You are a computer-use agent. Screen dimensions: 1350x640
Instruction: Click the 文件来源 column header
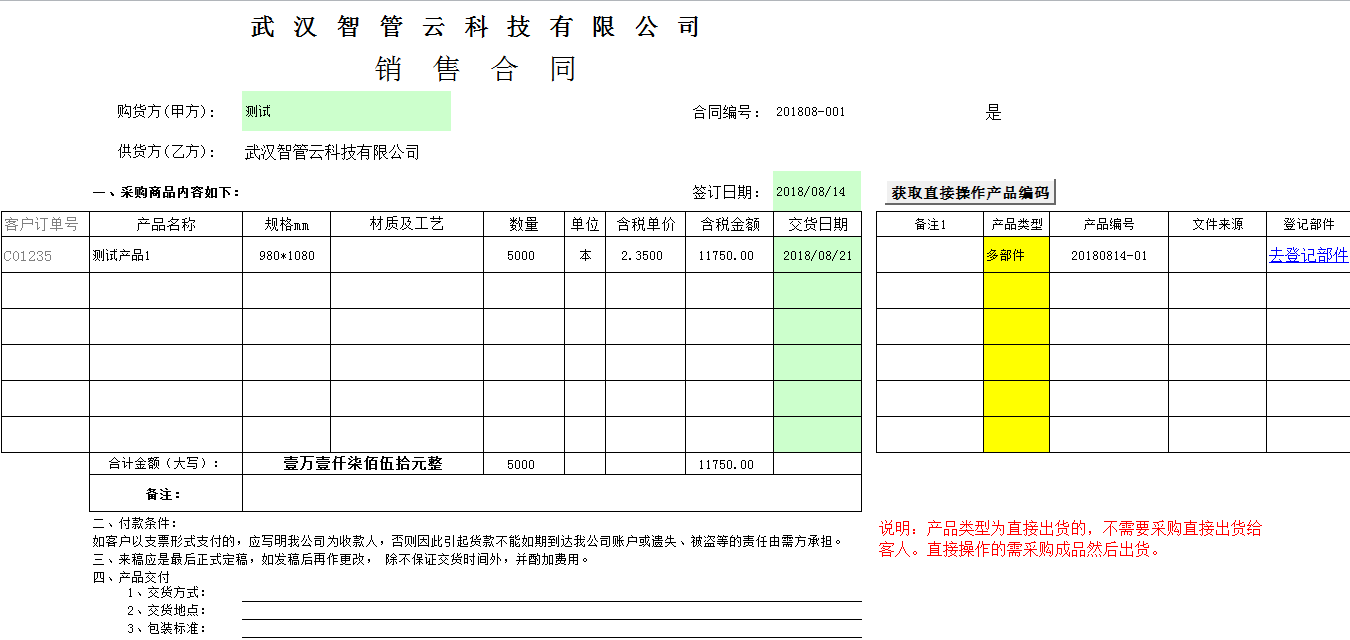(x=1217, y=224)
